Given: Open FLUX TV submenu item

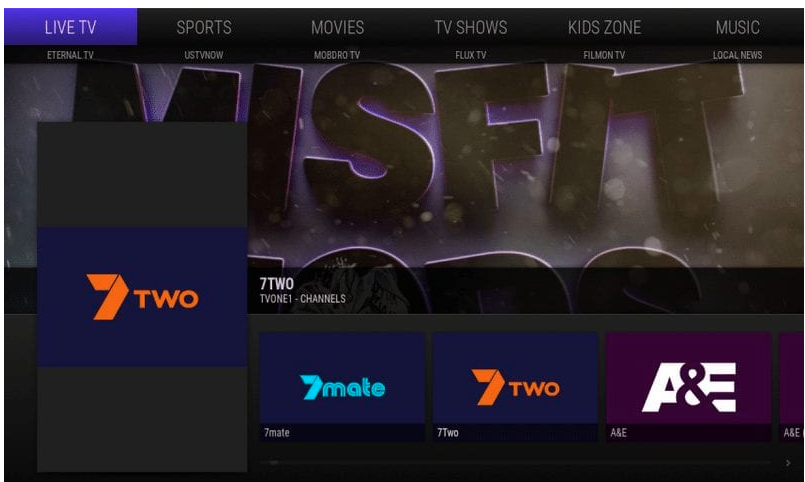Looking at the screenshot, I should tap(471, 55).
